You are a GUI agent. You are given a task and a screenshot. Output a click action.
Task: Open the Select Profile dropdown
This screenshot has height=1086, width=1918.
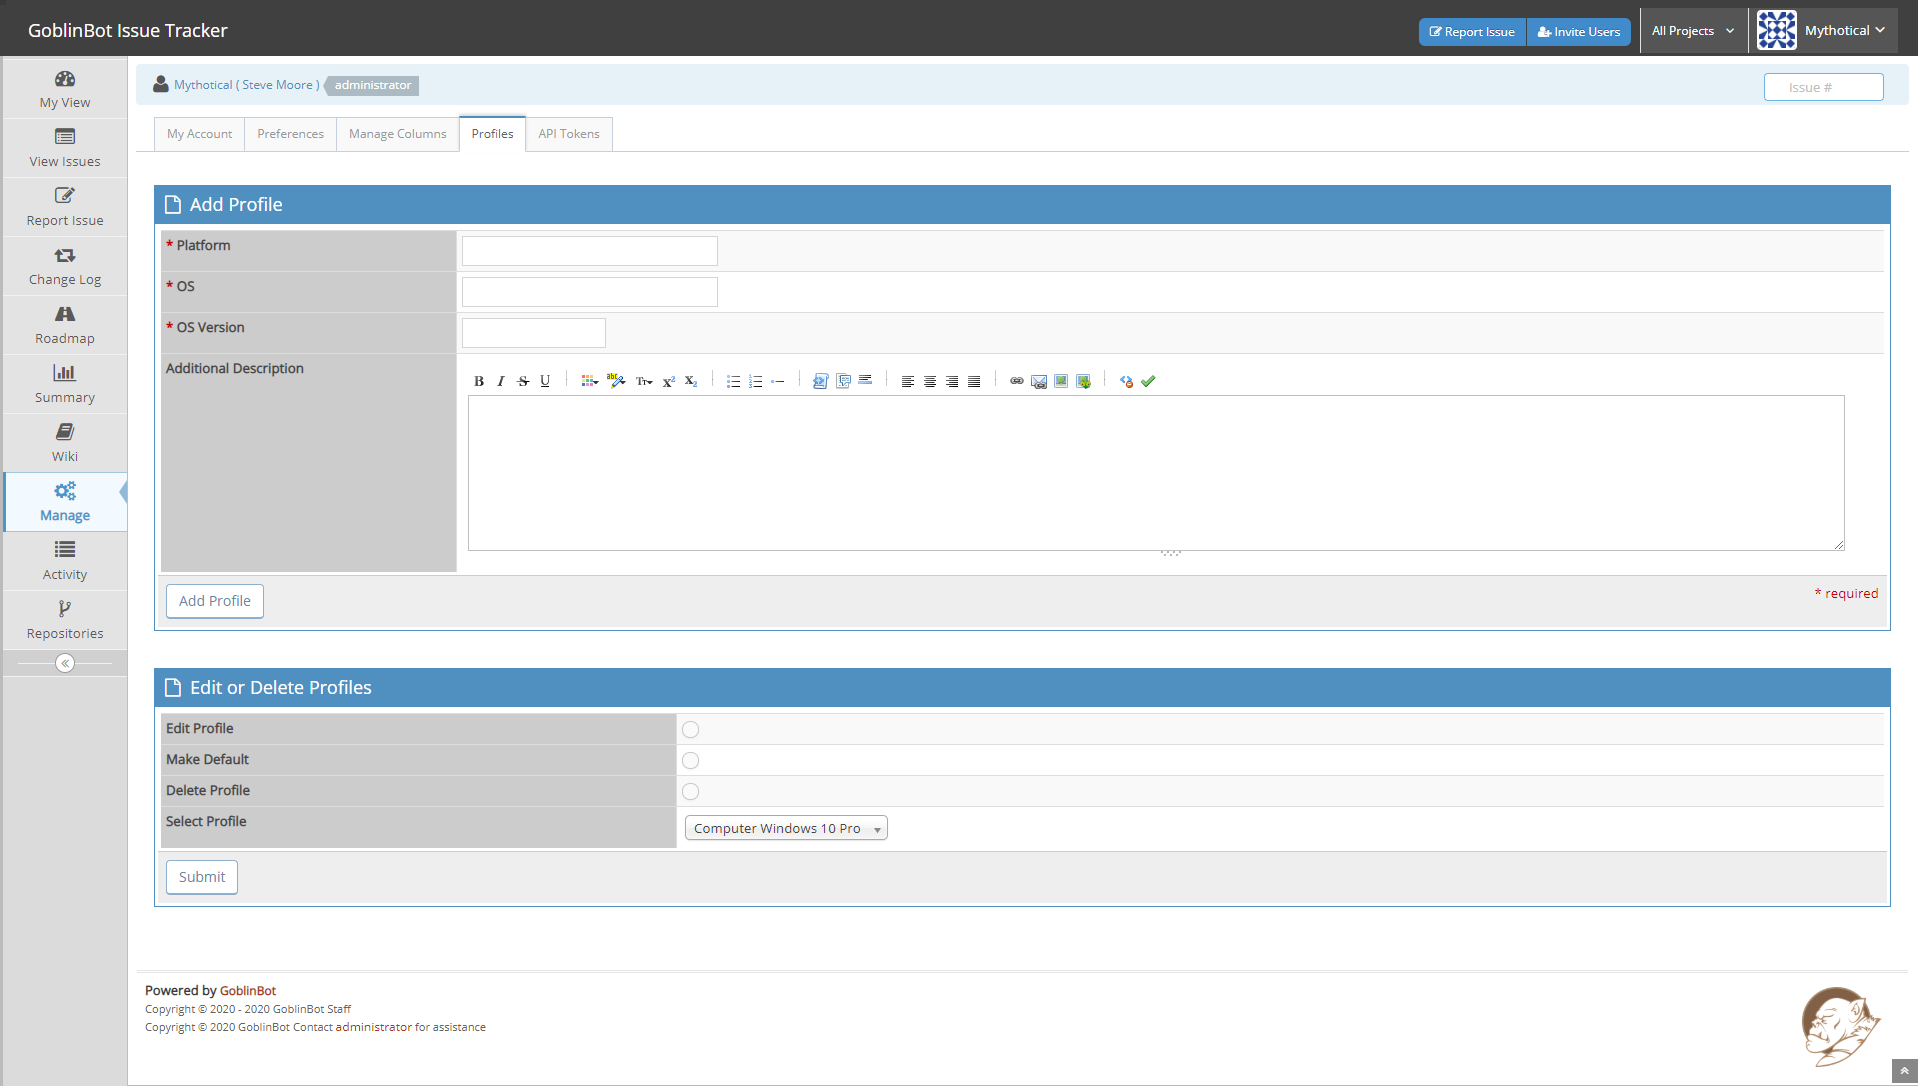pos(786,828)
